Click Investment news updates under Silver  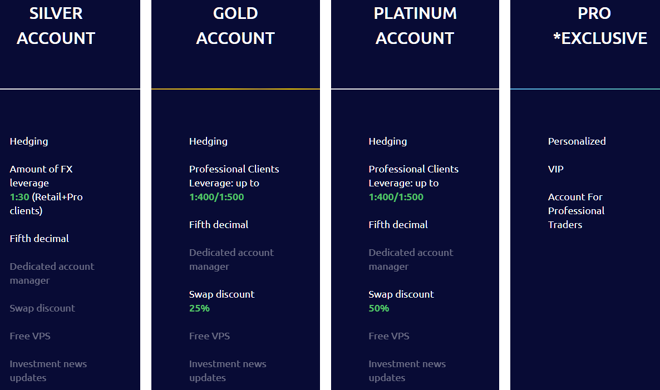pyautogui.click(x=48, y=371)
